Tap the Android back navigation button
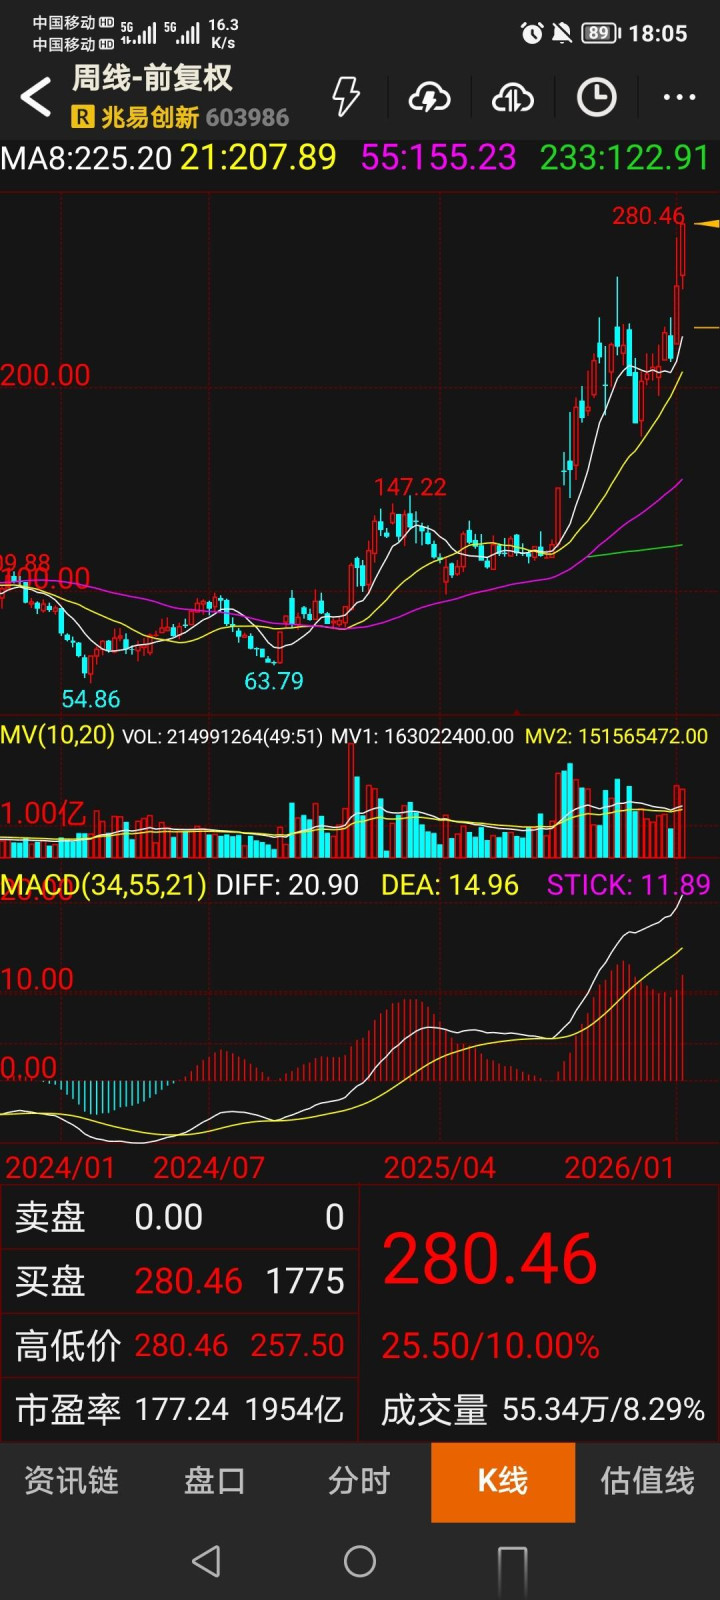720x1600 pixels. [x=206, y=1561]
